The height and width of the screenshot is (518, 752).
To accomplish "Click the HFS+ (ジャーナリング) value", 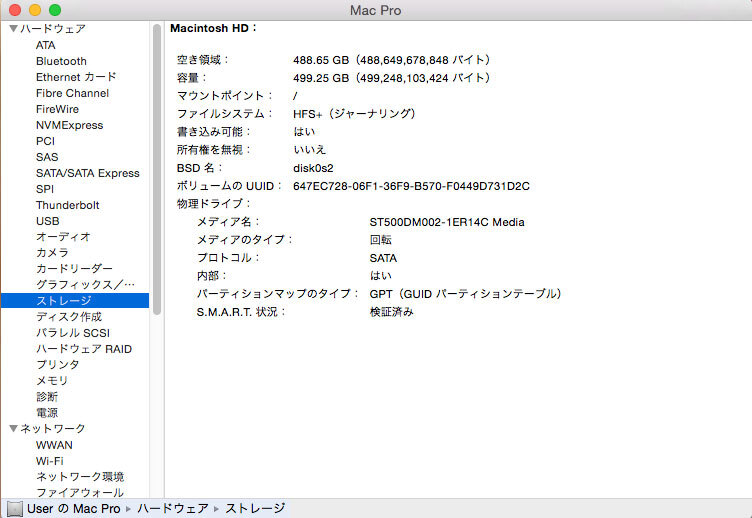I will click(354, 114).
